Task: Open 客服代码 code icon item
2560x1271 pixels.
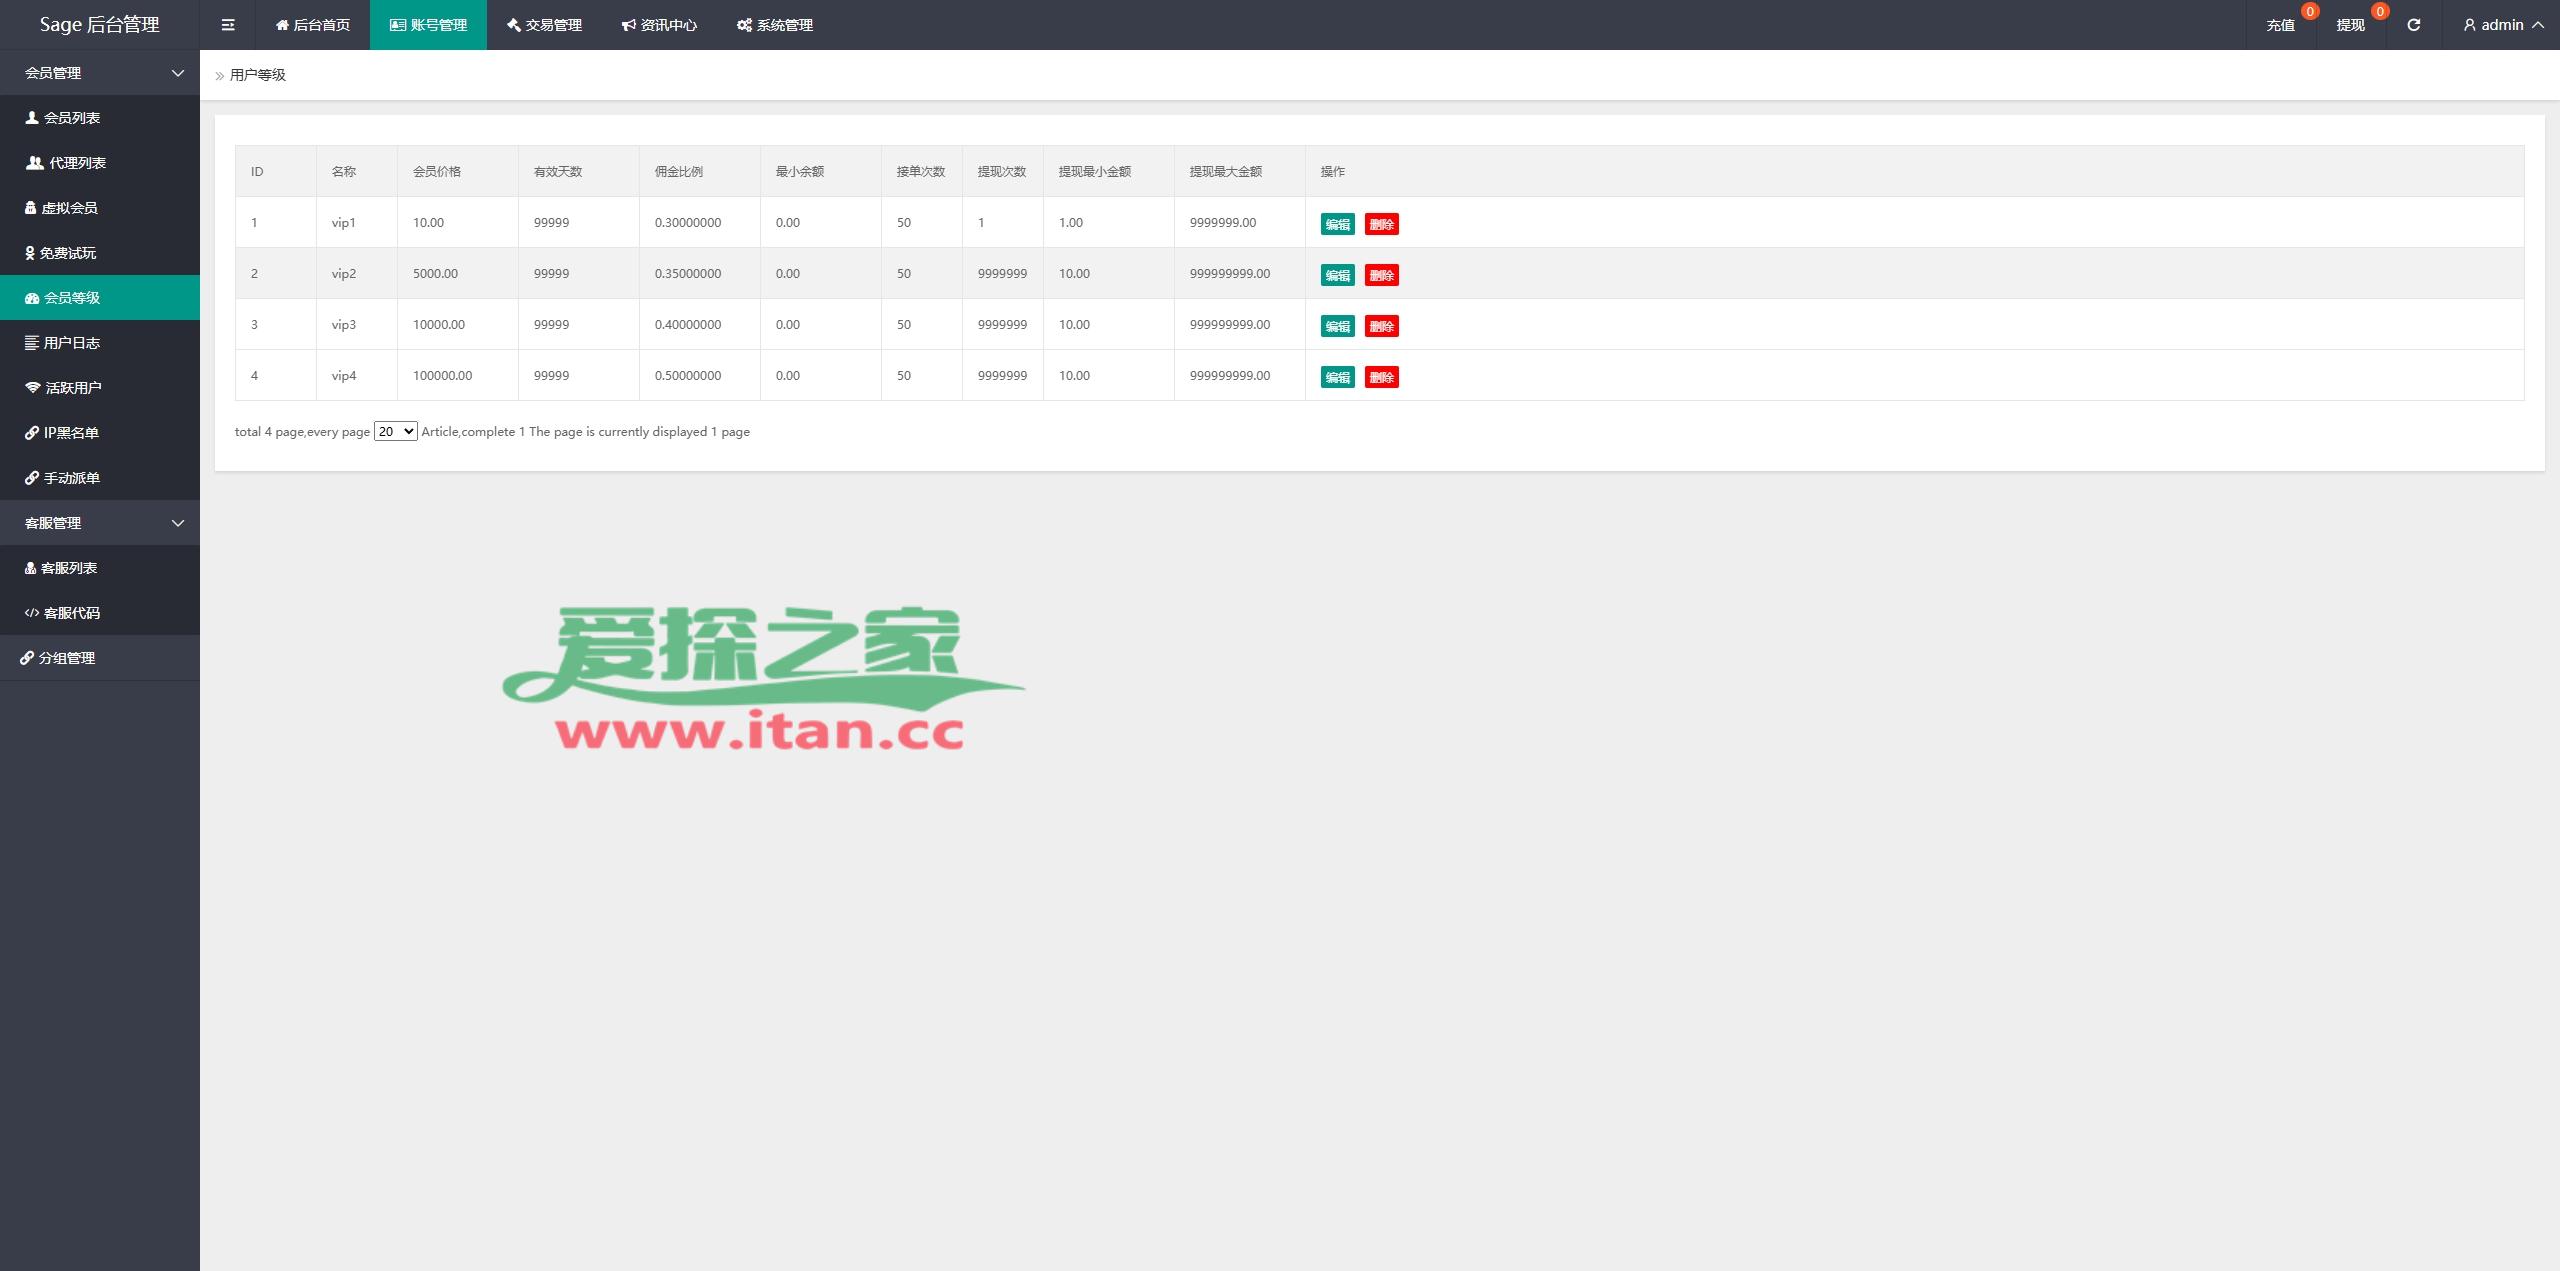Action: 71,613
